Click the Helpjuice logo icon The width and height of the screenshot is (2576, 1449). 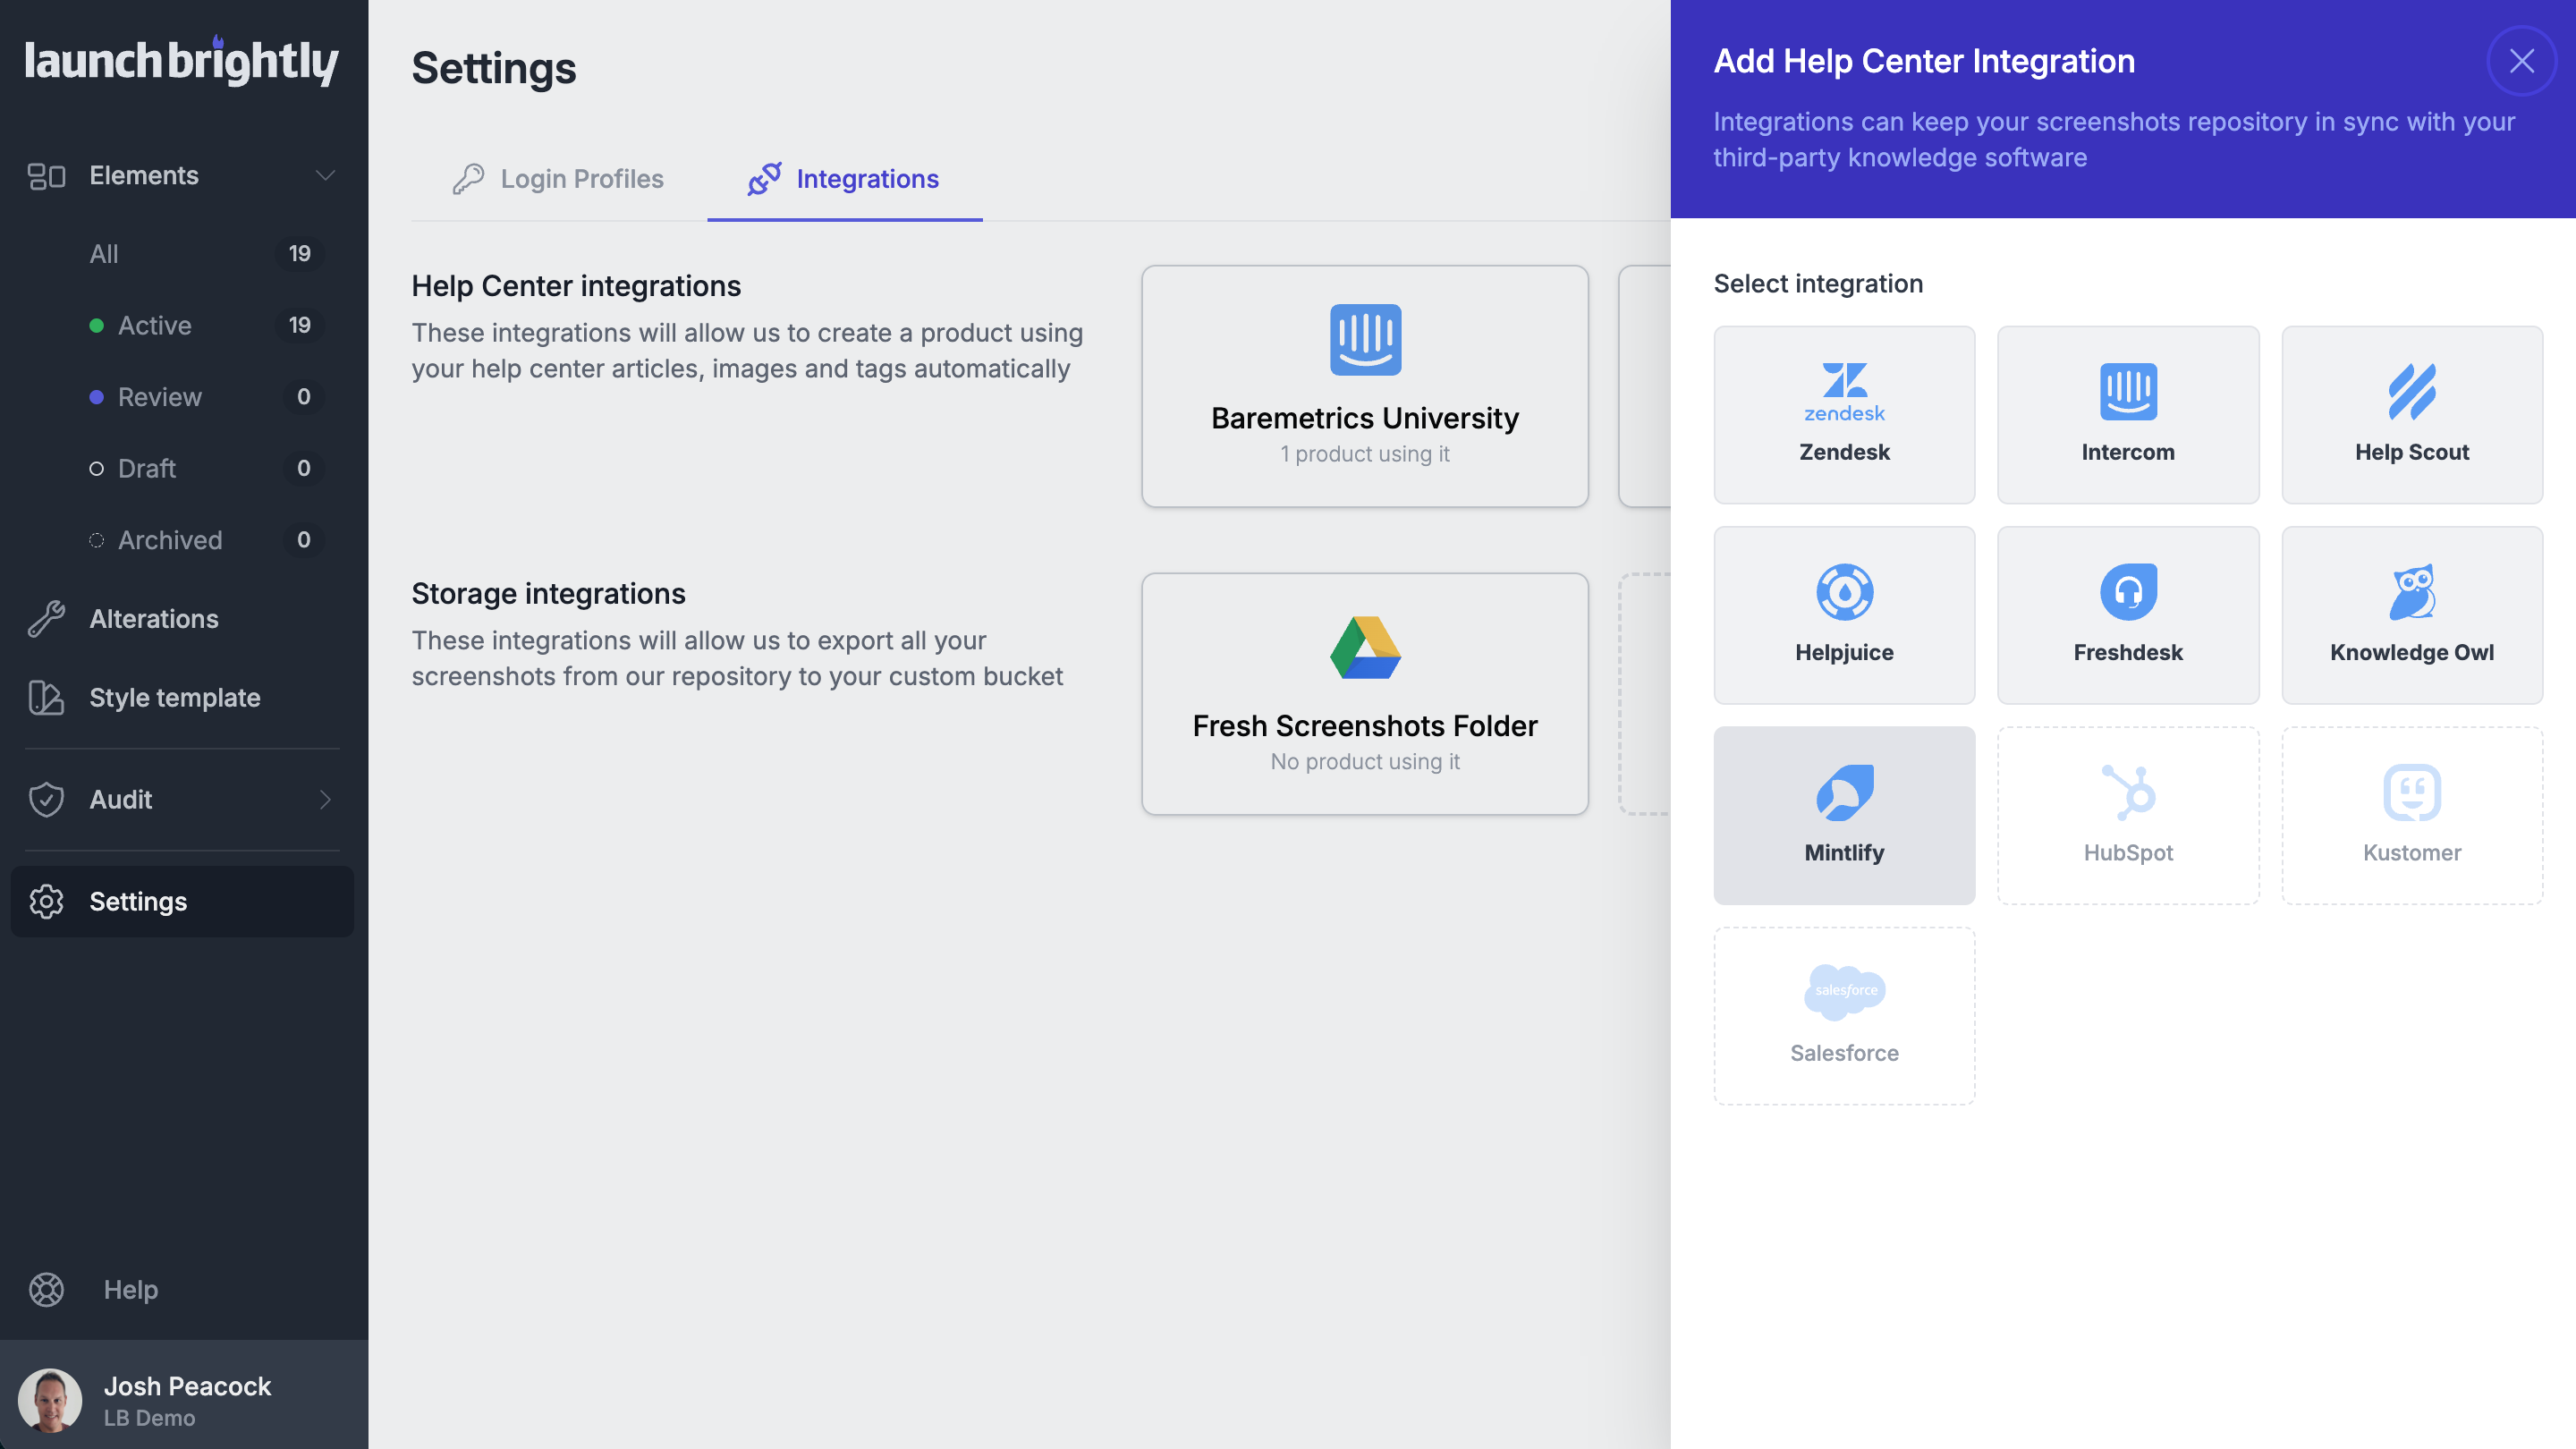(x=1844, y=592)
